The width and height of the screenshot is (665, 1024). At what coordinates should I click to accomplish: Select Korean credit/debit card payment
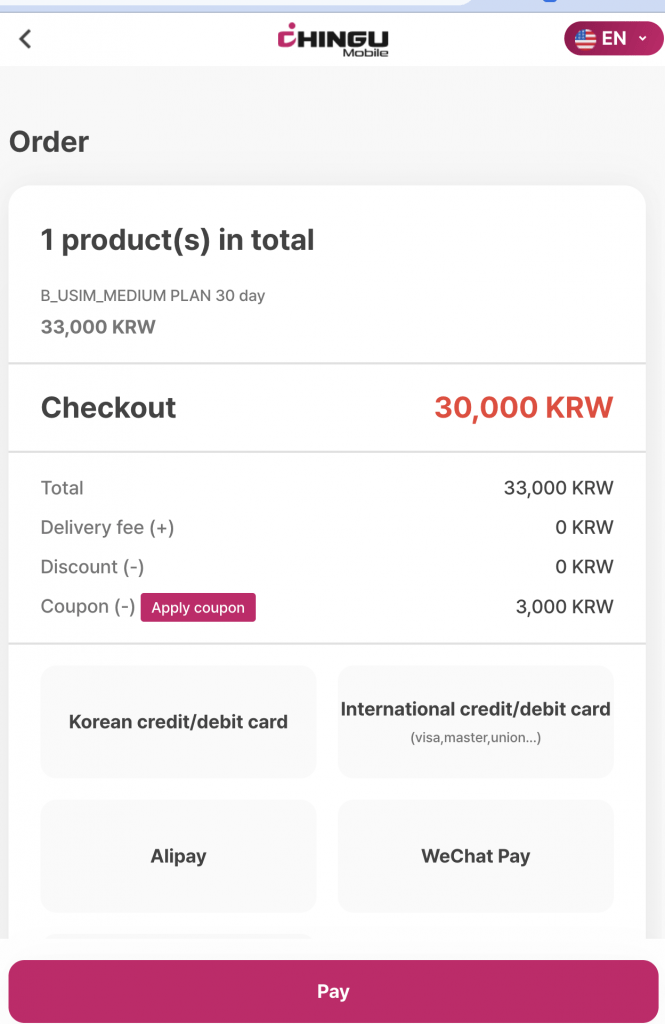point(178,722)
